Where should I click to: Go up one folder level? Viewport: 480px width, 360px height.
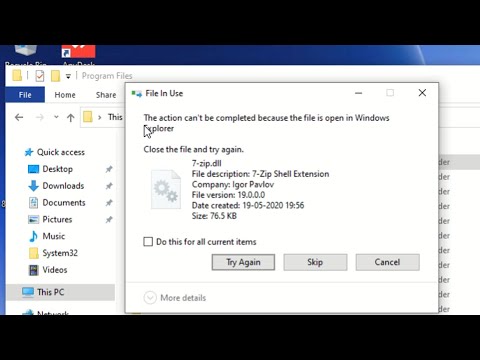(x=71, y=117)
